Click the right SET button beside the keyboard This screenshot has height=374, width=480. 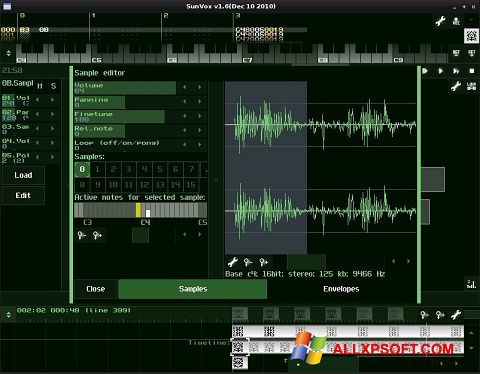[x=471, y=53]
